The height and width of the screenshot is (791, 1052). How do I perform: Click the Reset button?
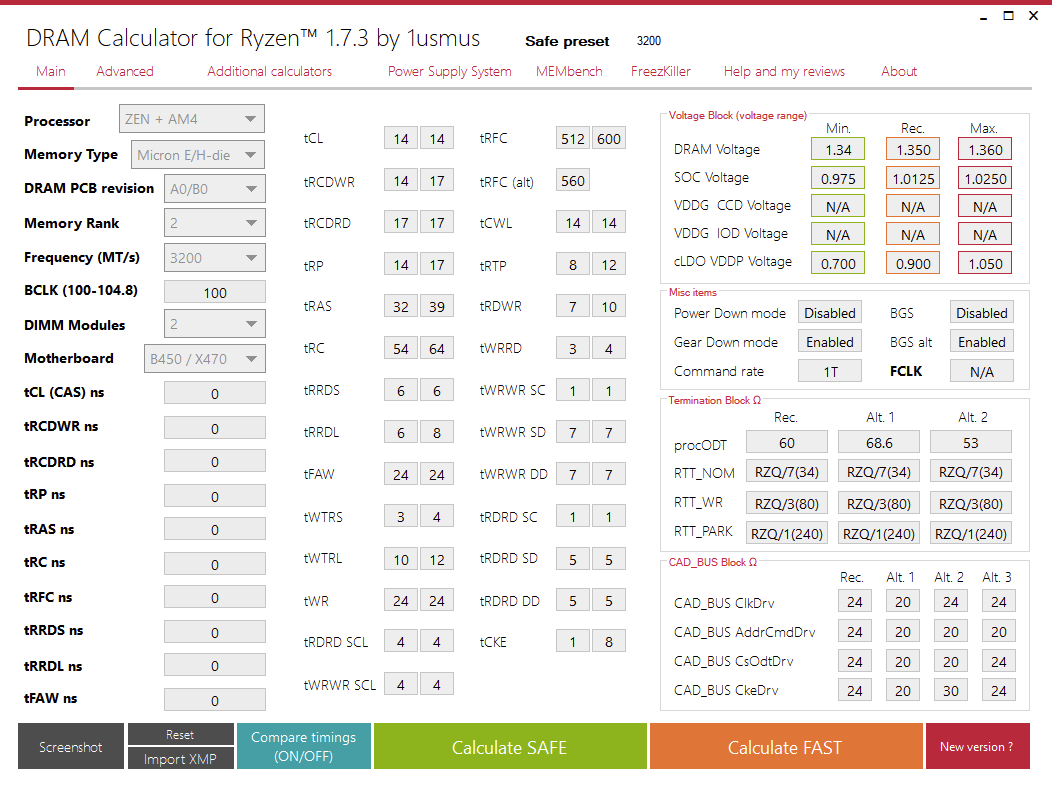[180, 735]
